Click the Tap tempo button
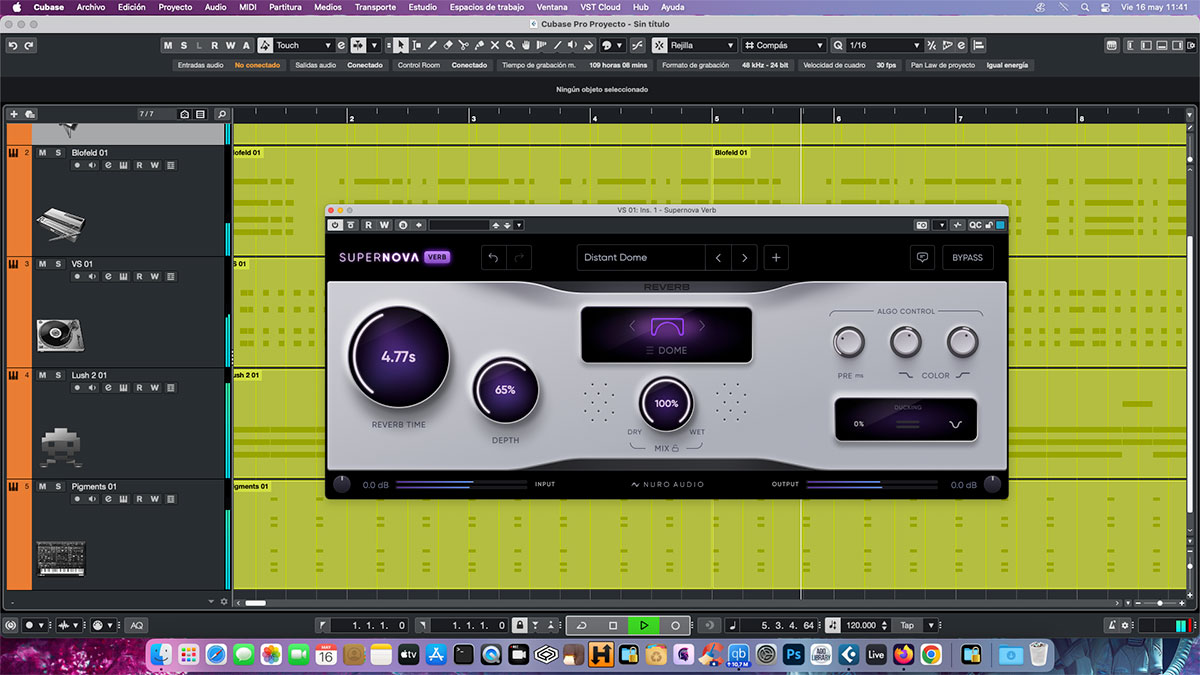The image size is (1200, 675). (907, 625)
